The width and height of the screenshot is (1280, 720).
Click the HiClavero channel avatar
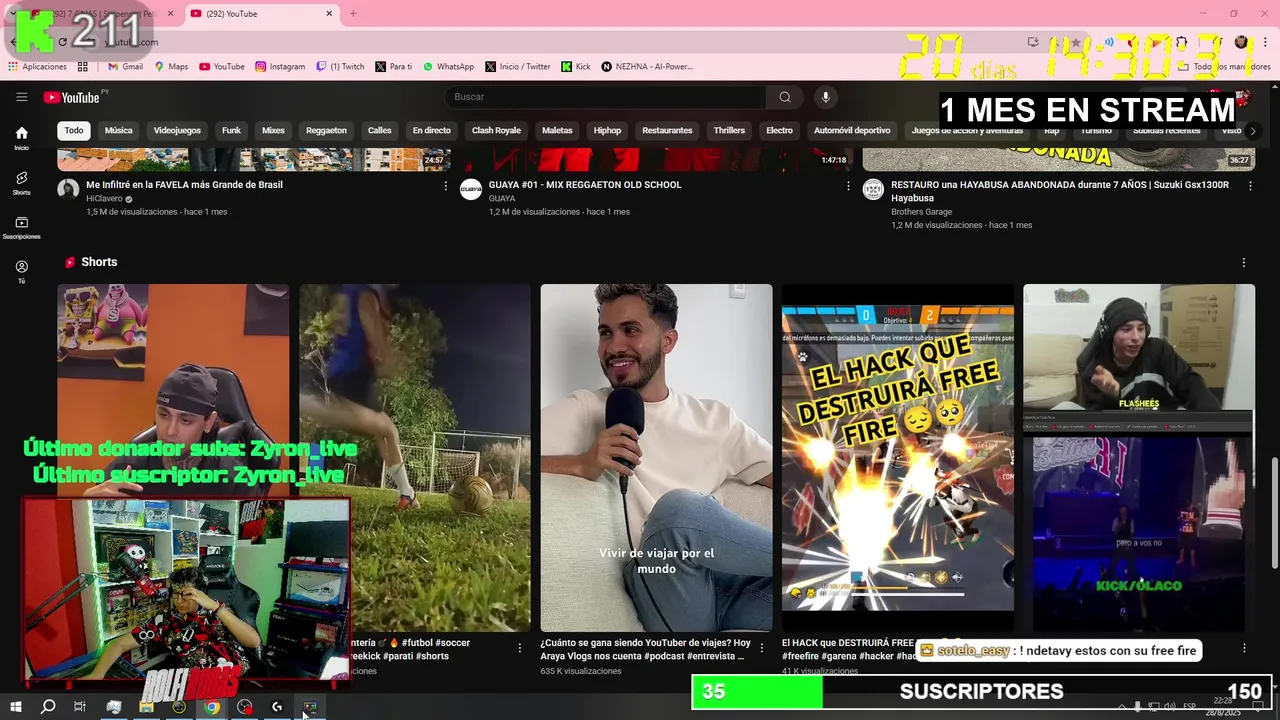(68, 189)
